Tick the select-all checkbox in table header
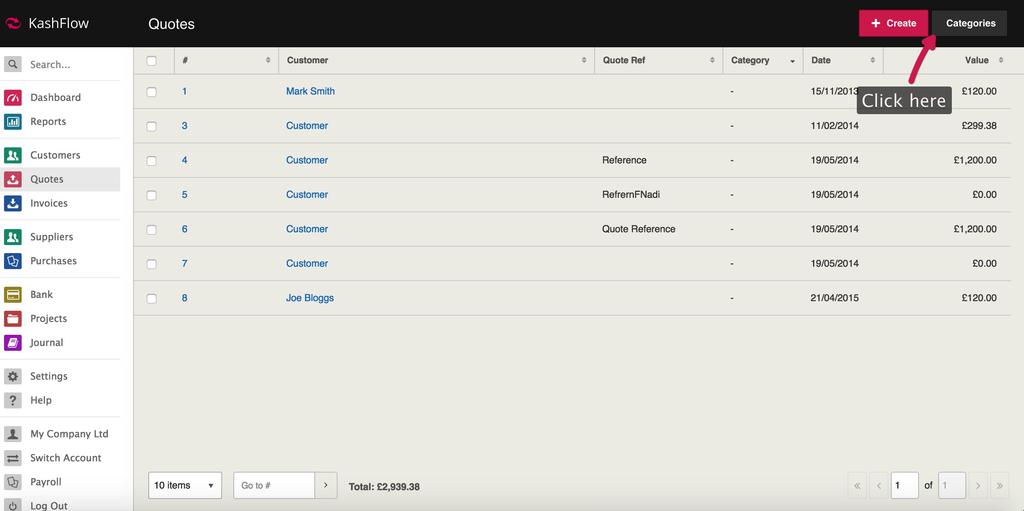Screen dimensions: 1024x511 point(152,61)
